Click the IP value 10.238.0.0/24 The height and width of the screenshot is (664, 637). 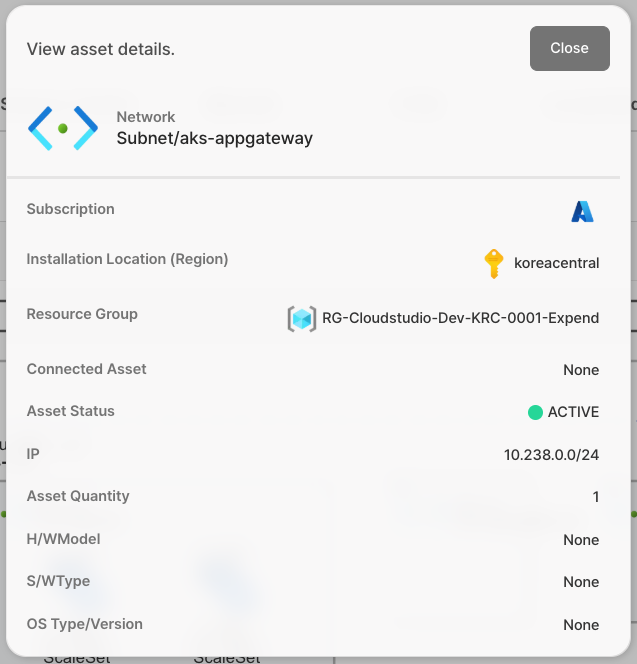(x=551, y=455)
